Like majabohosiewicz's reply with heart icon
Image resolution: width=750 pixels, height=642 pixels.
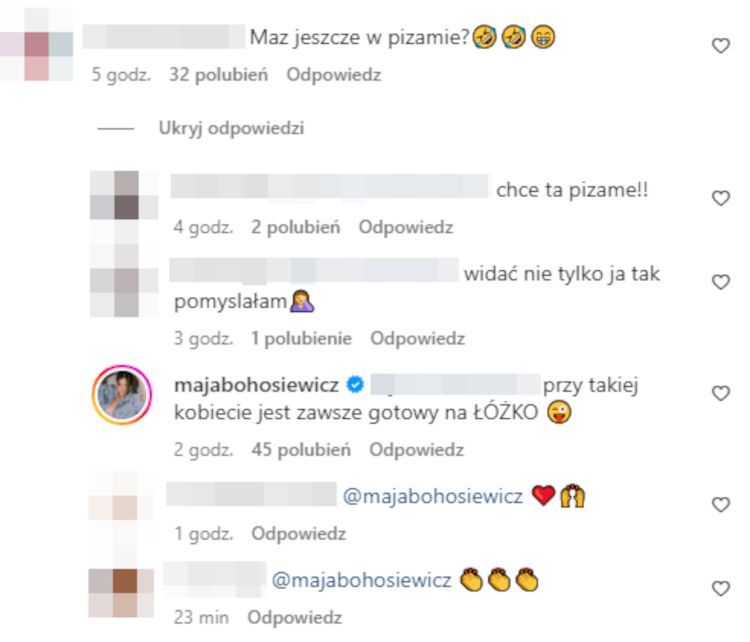pos(720,393)
